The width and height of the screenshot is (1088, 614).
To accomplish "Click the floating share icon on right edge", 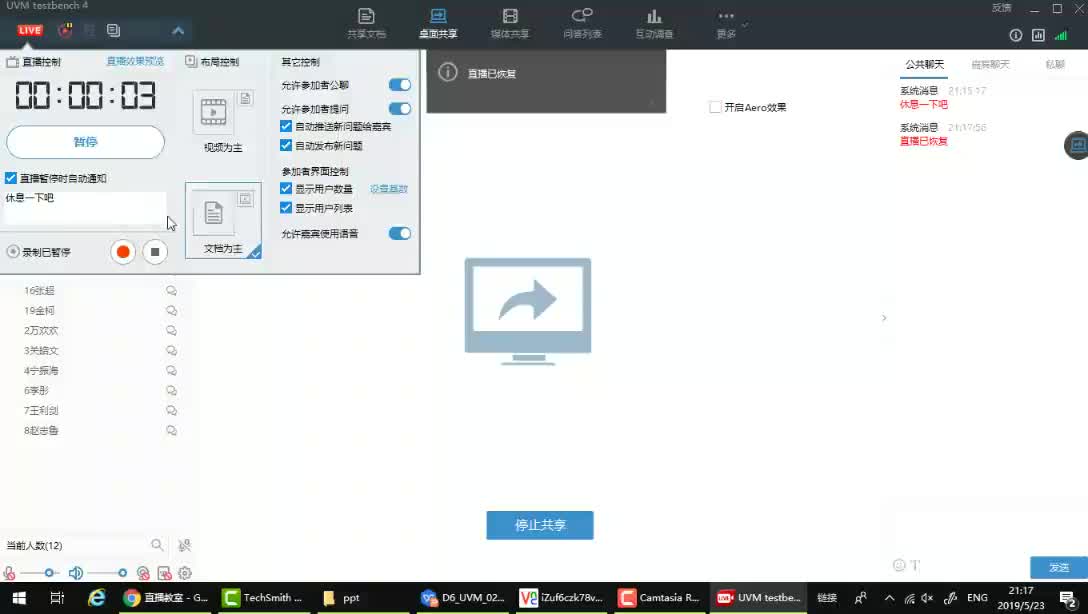I will point(1077,145).
